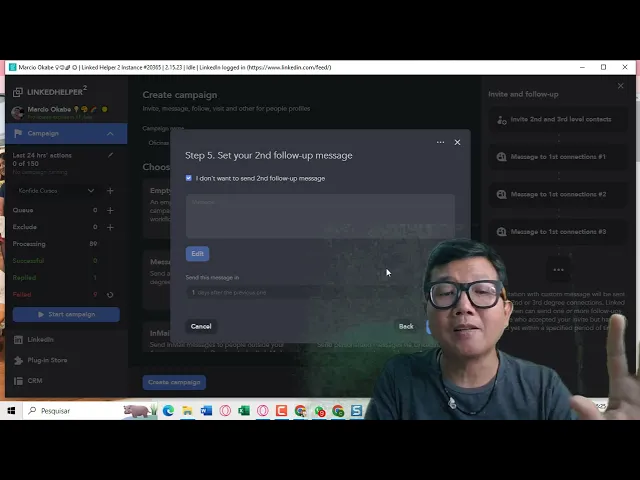Click the Windows Start button
Image resolution: width=640 pixels, height=480 pixels.
(x=11, y=411)
